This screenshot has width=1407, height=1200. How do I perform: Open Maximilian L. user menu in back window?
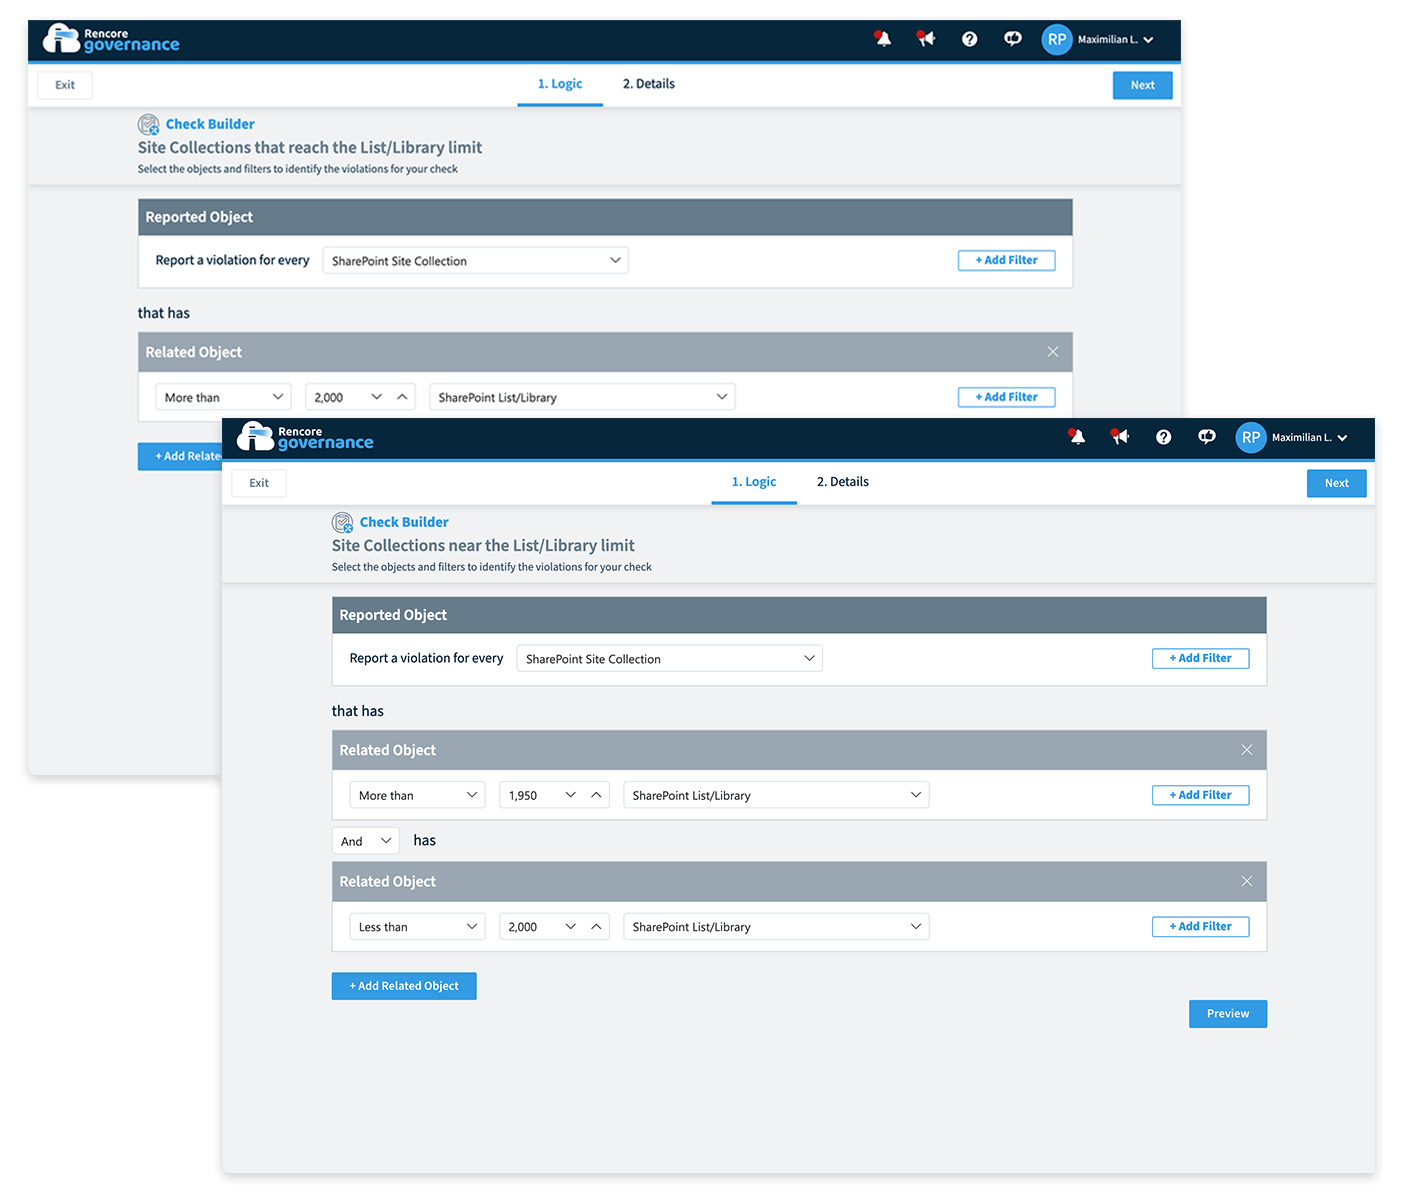coord(1117,39)
